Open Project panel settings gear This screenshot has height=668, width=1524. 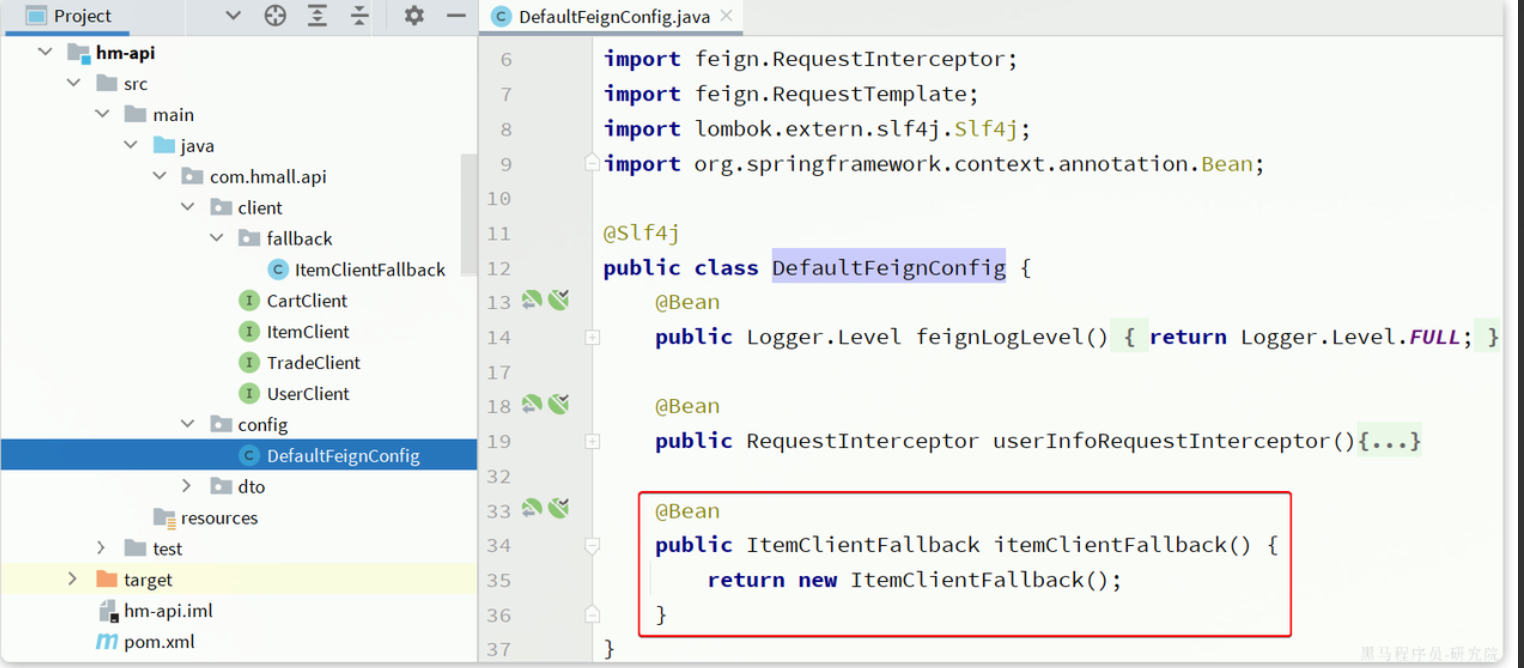pos(413,16)
